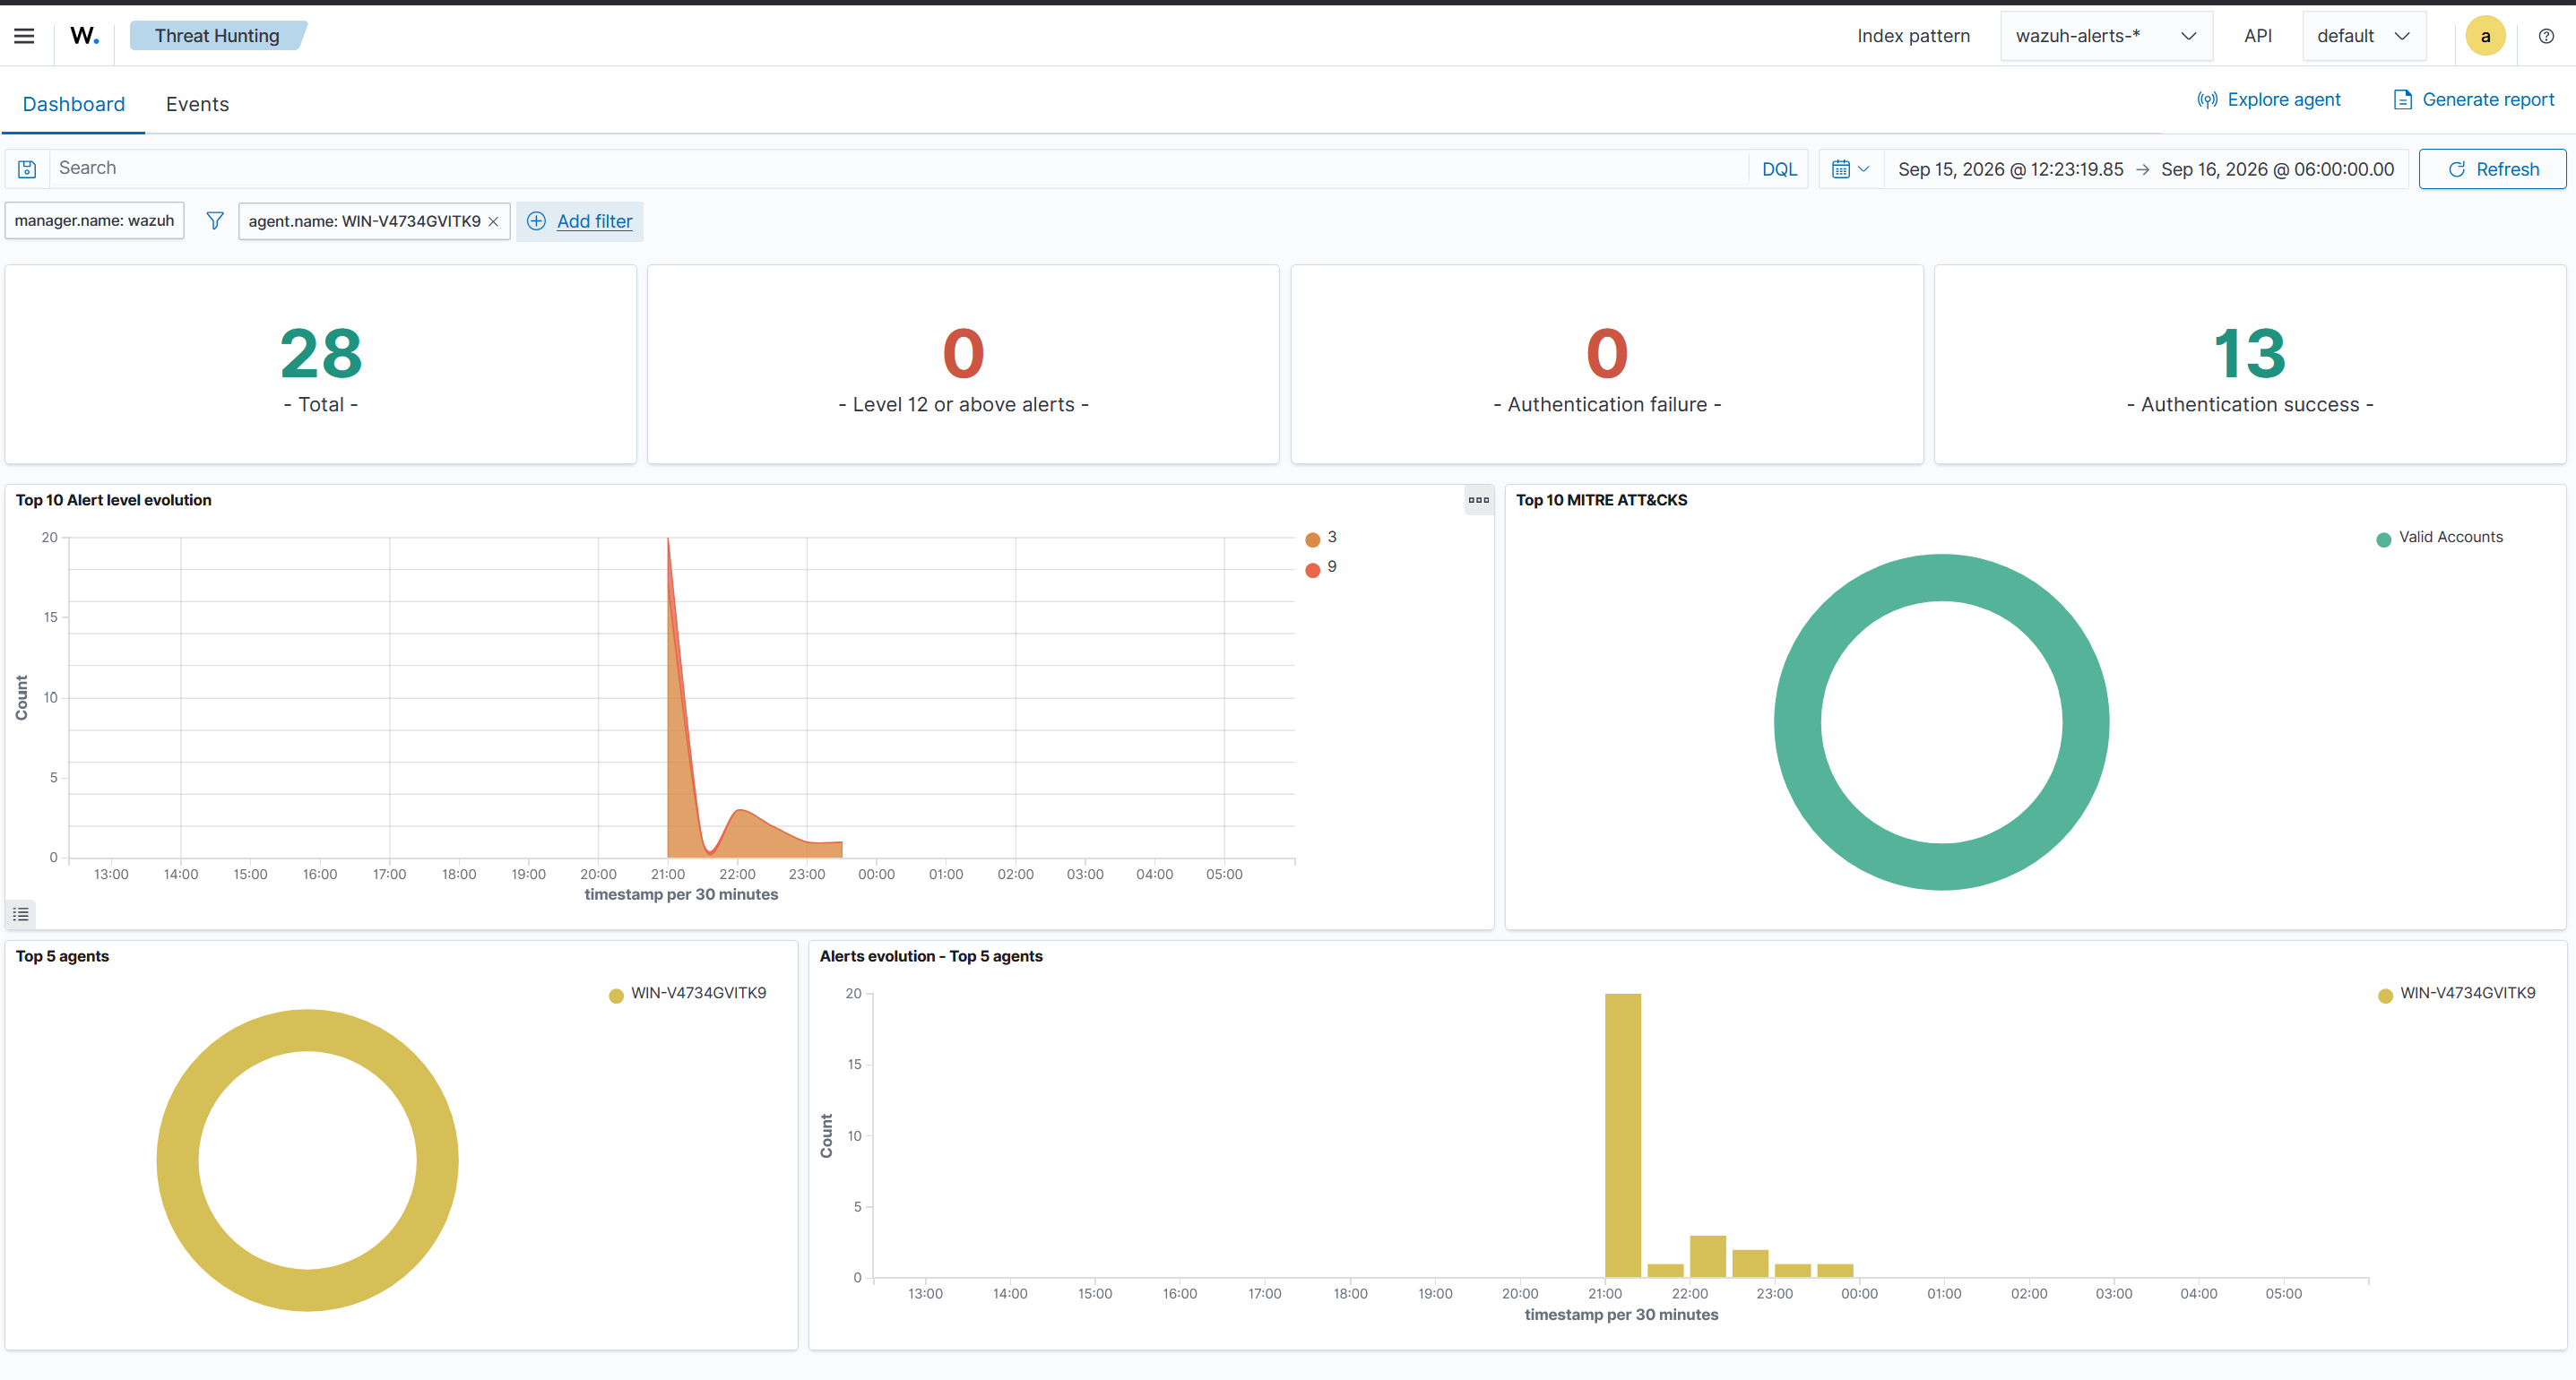This screenshot has width=2576, height=1380.
Task: Open the help question-mark icon
Action: tap(2546, 36)
